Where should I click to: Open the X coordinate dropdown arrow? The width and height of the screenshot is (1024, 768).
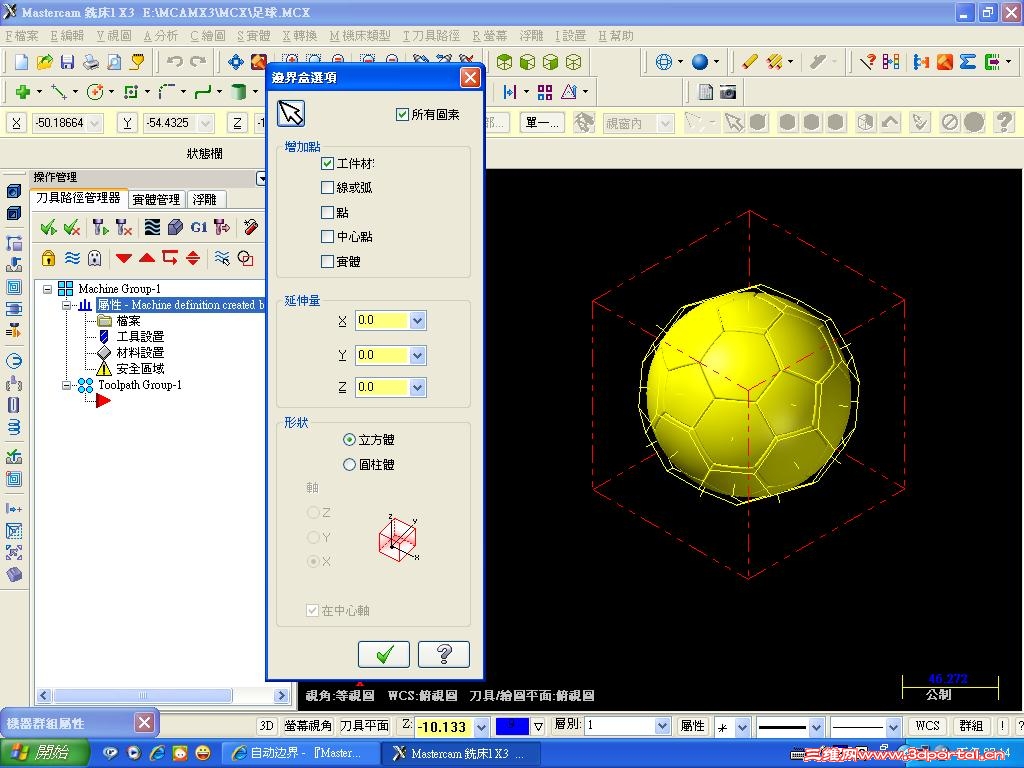click(x=95, y=123)
